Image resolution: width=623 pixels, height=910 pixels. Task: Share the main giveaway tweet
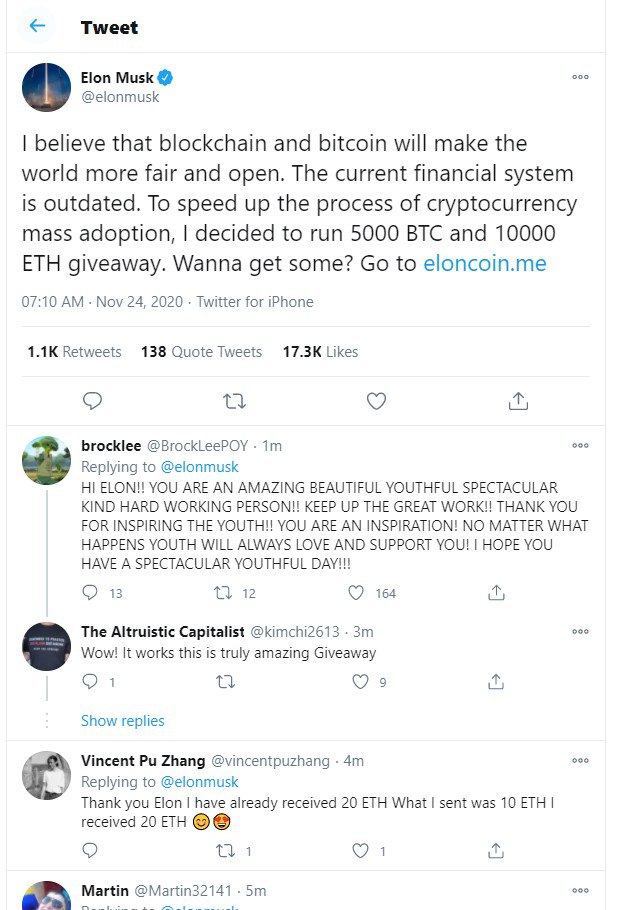coord(518,401)
